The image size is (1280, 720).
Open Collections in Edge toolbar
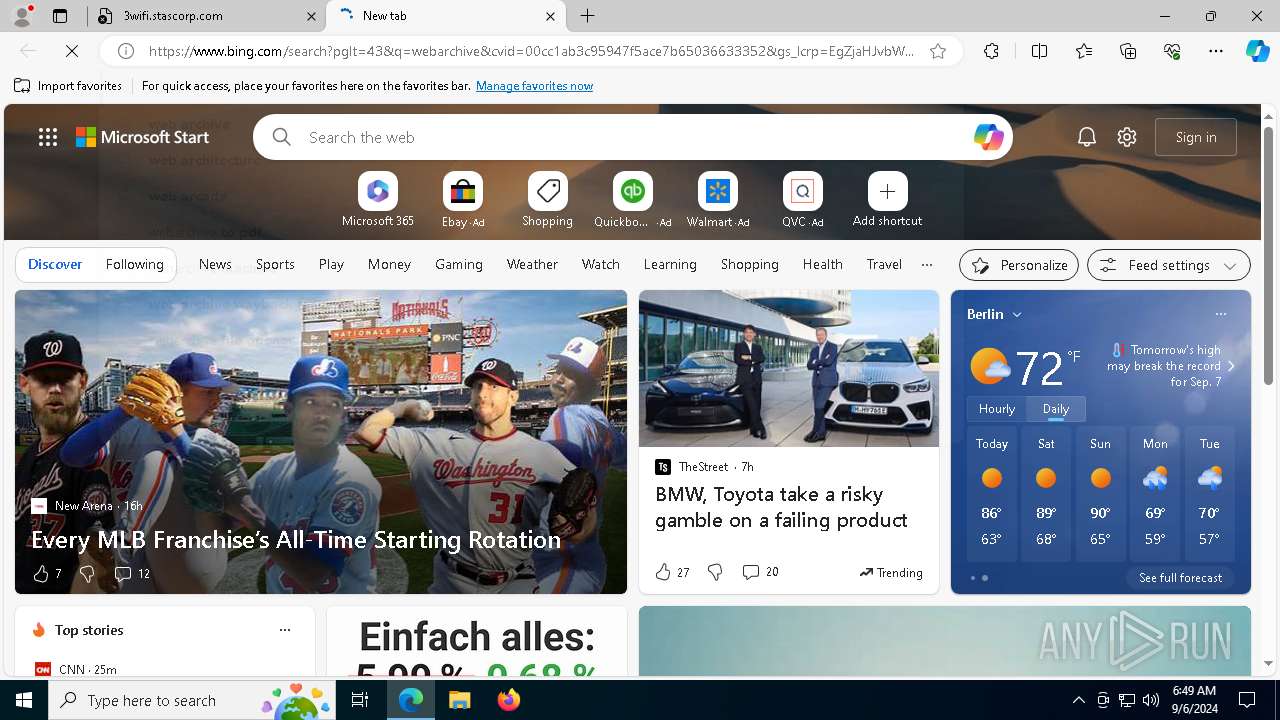point(1128,51)
